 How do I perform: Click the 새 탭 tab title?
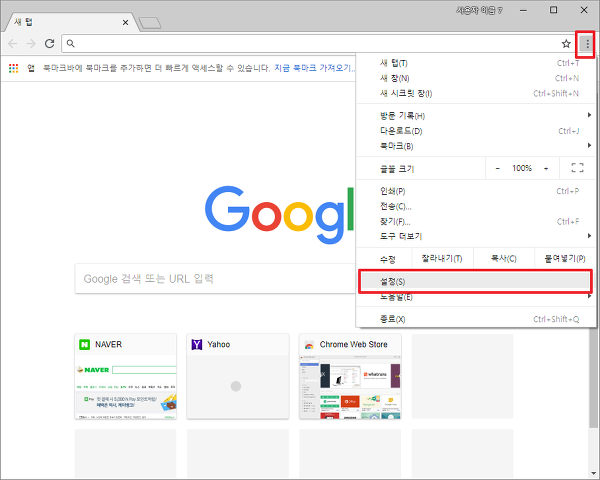point(24,22)
